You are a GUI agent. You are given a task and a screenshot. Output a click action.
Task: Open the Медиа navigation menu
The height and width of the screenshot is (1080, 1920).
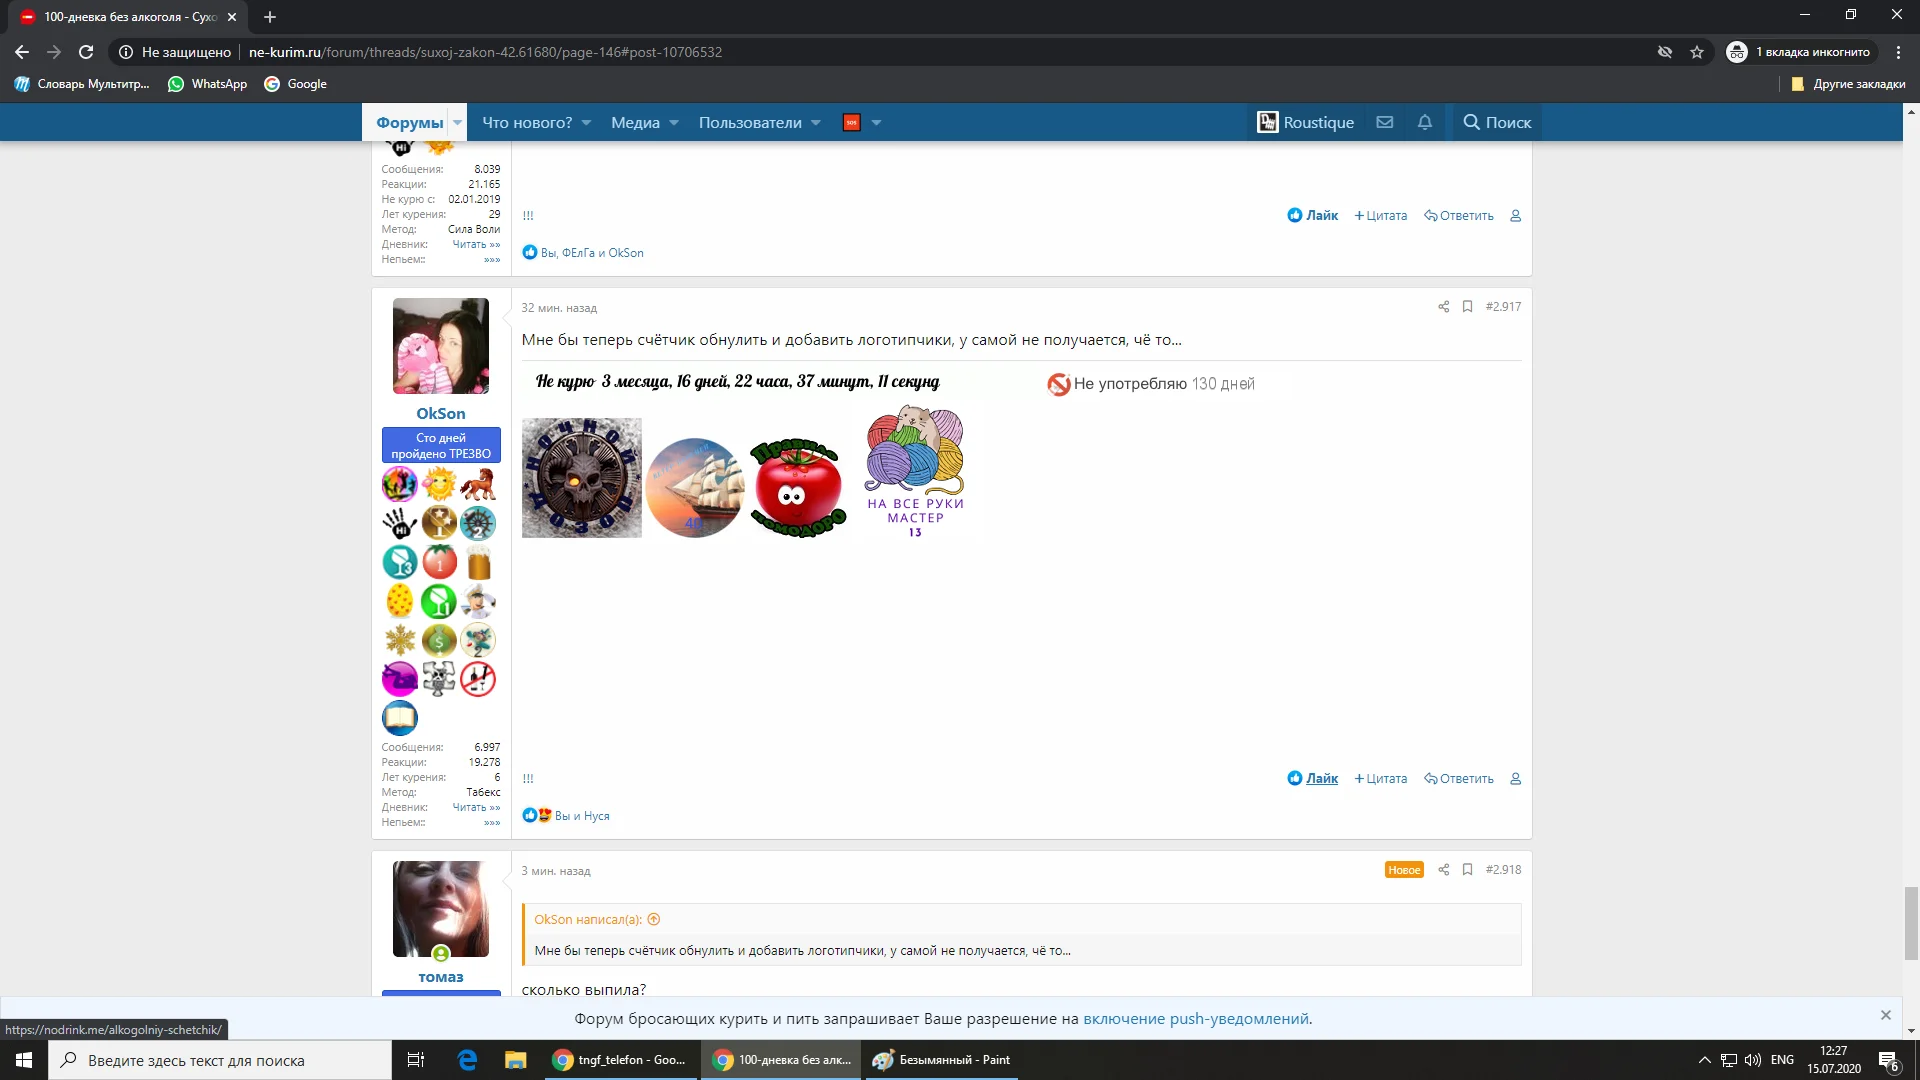click(635, 123)
